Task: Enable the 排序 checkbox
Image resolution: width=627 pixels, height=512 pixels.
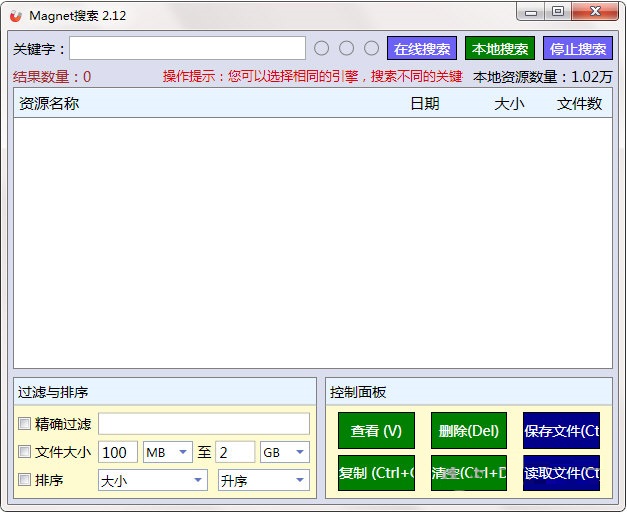Action: pyautogui.click(x=24, y=480)
